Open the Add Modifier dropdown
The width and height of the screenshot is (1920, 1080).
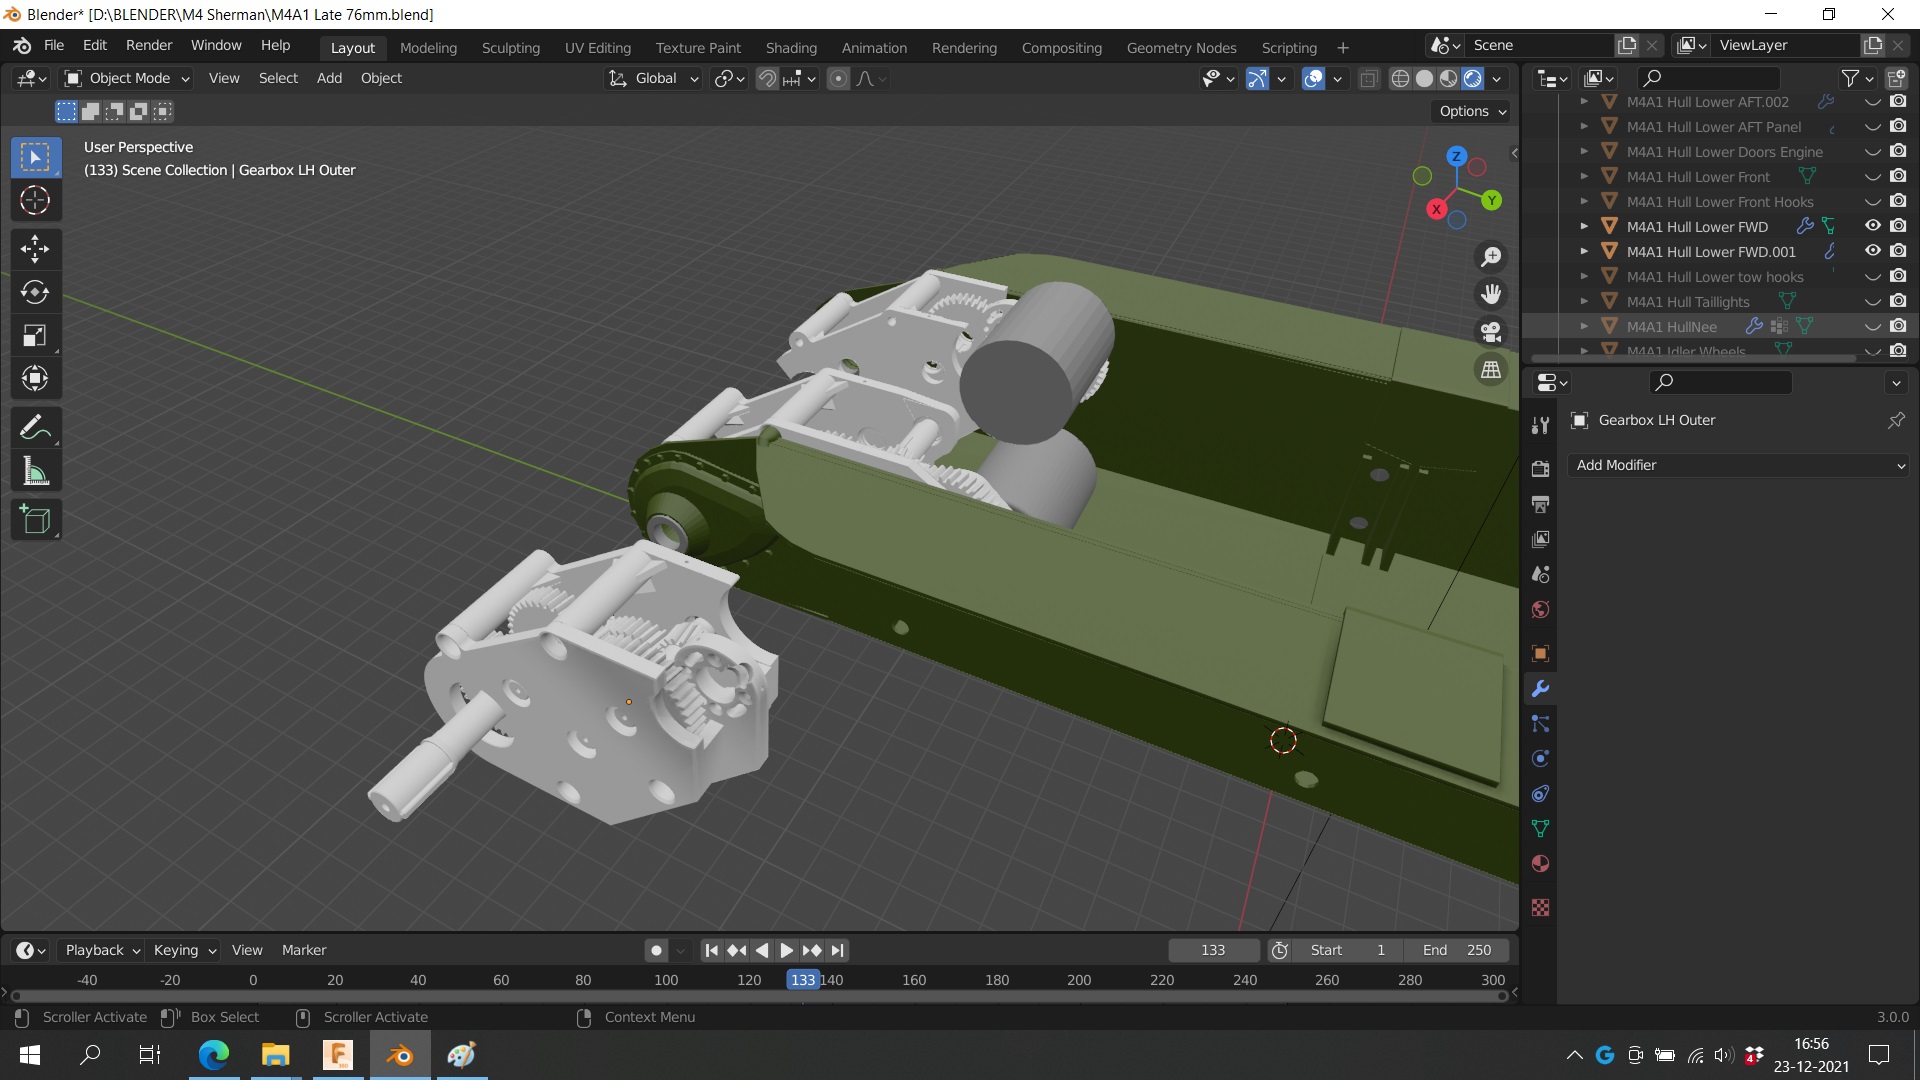(x=1739, y=465)
